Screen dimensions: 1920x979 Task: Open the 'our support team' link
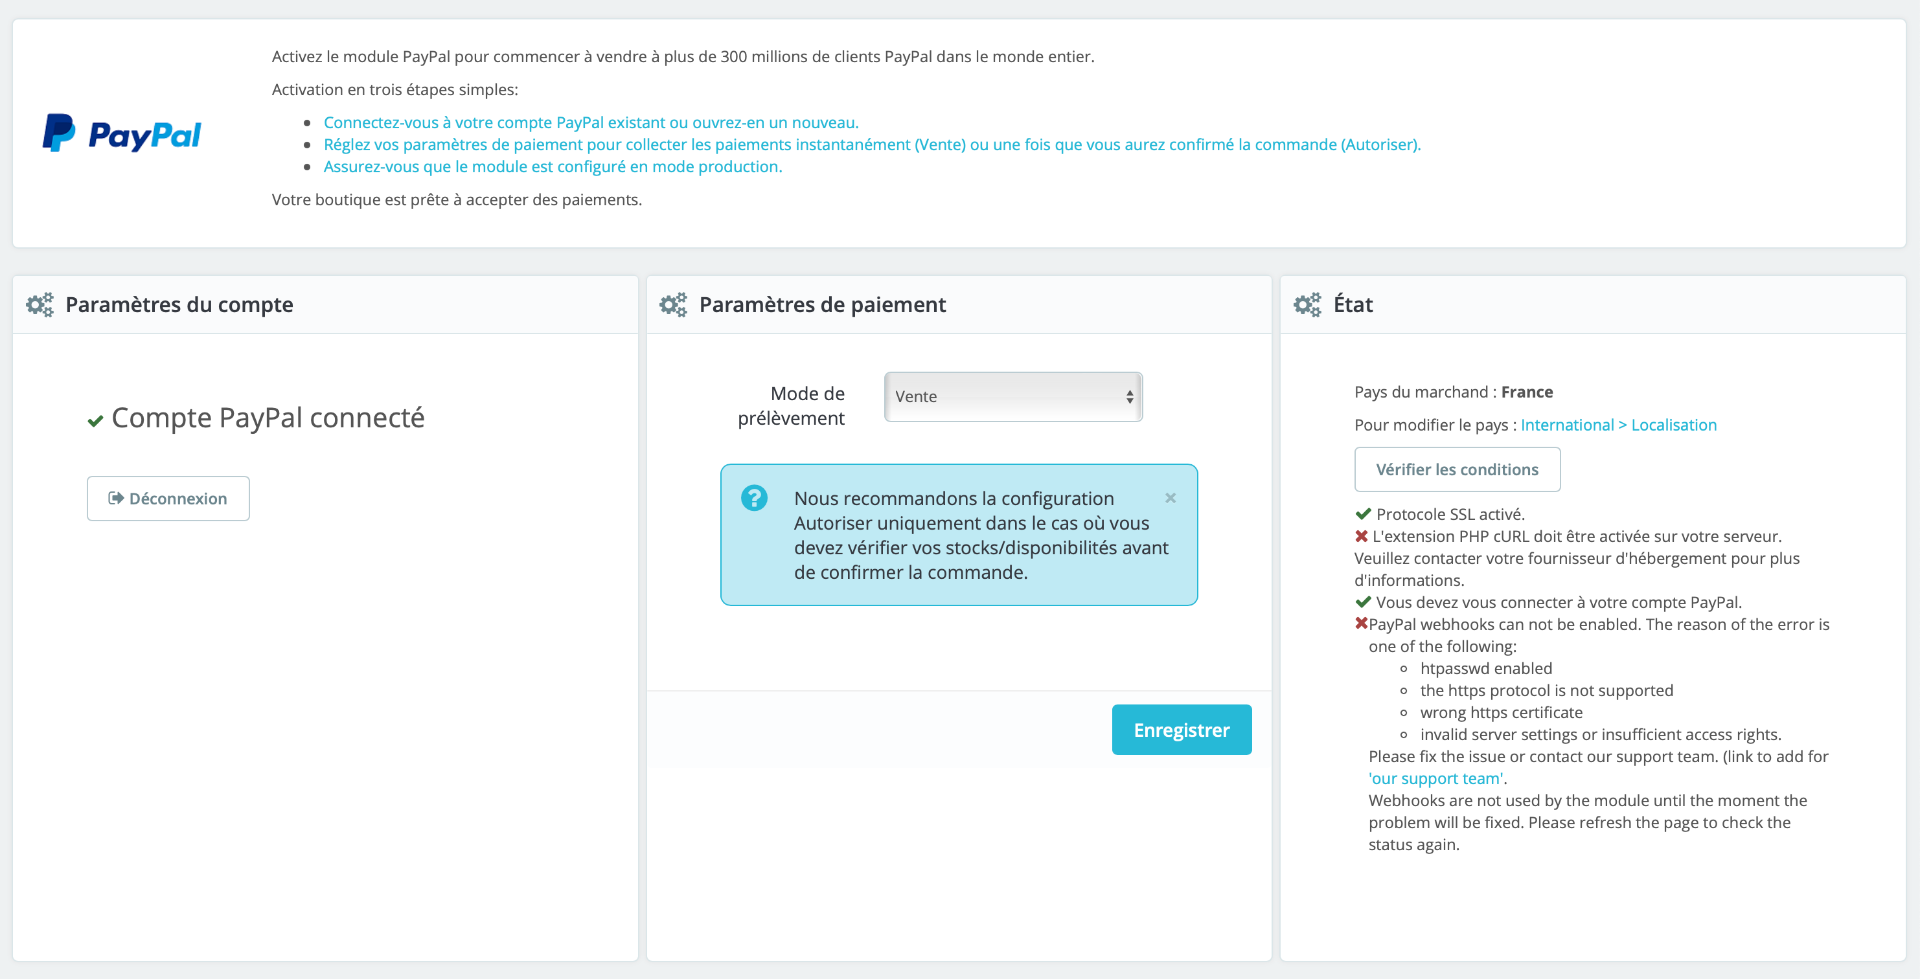(1436, 779)
